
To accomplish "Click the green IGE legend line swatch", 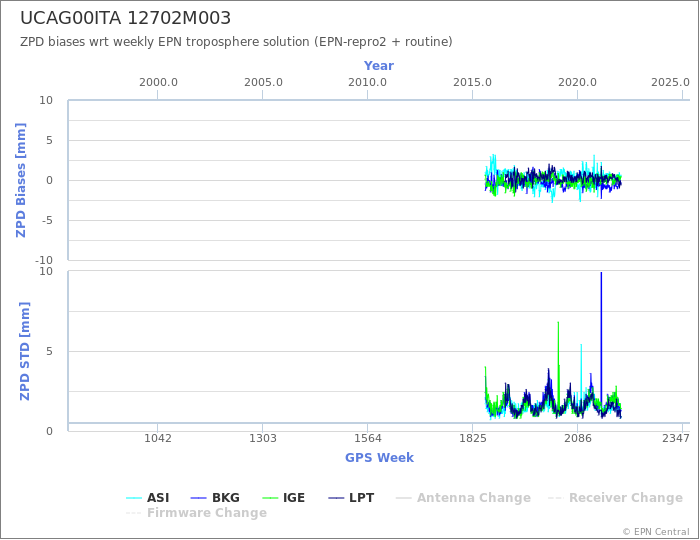I will [270, 498].
